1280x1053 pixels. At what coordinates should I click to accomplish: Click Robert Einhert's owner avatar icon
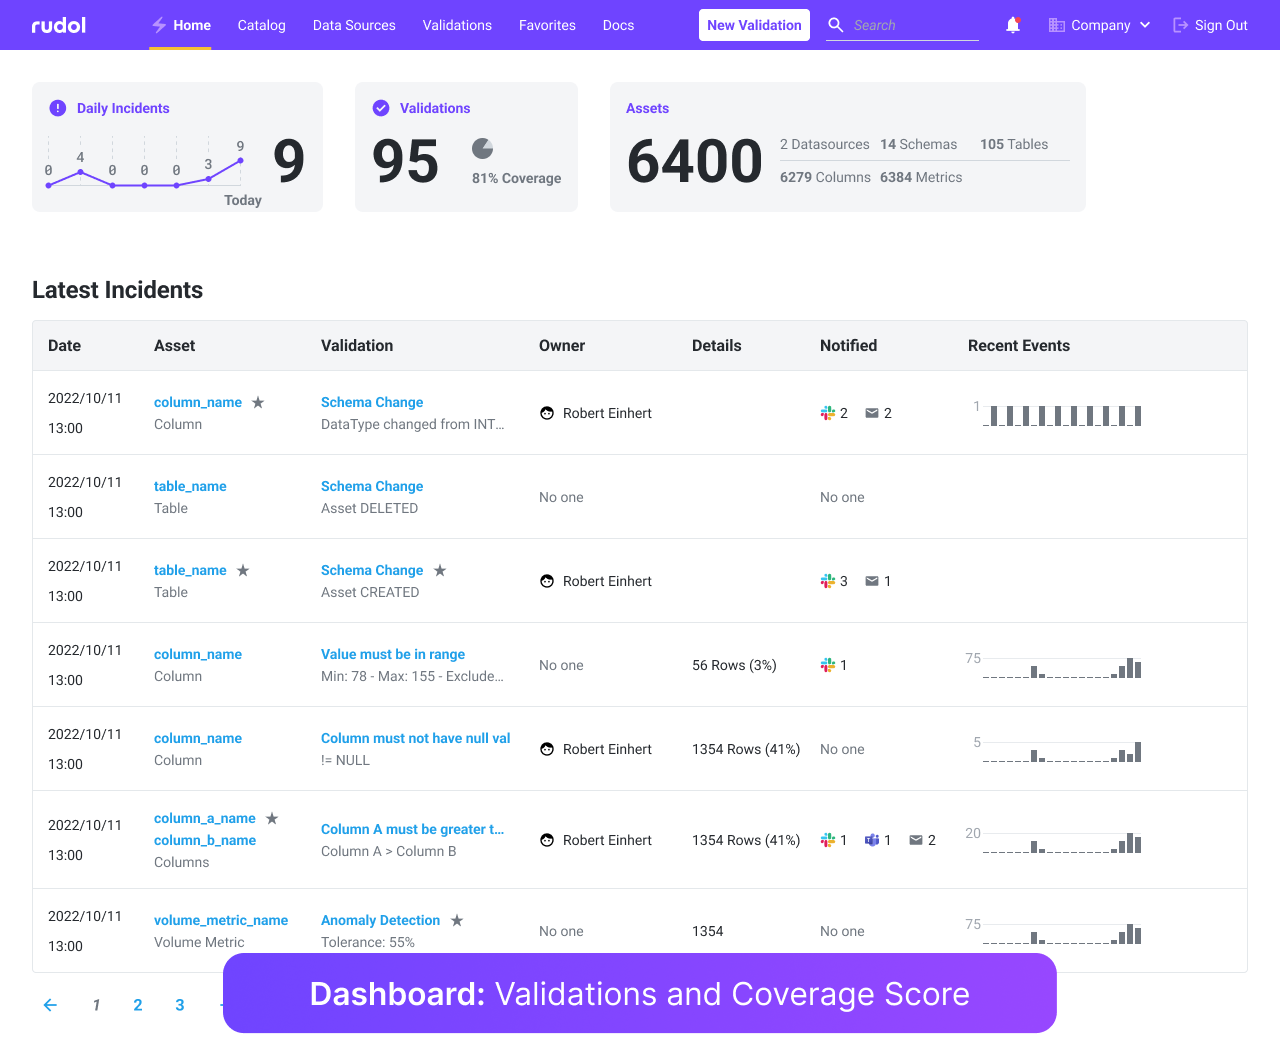point(546,413)
